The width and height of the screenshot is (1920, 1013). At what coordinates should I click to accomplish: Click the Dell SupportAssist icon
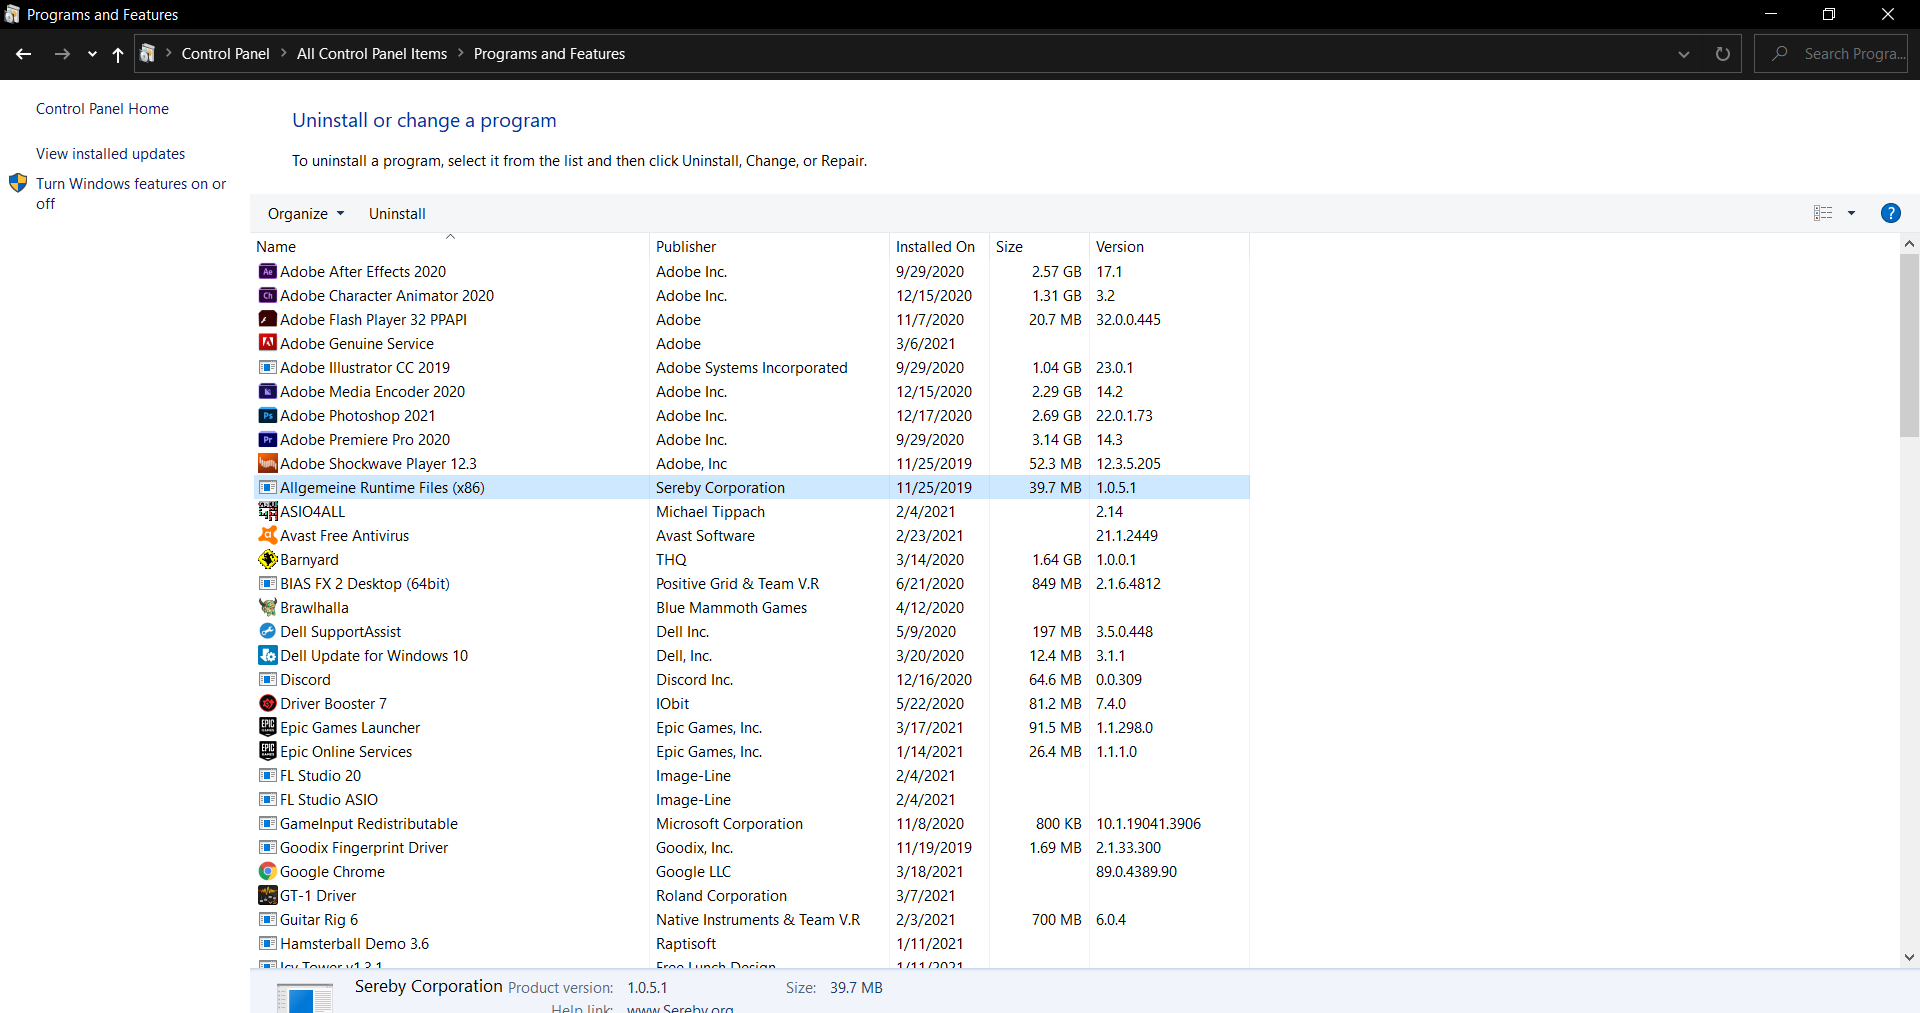[267, 631]
